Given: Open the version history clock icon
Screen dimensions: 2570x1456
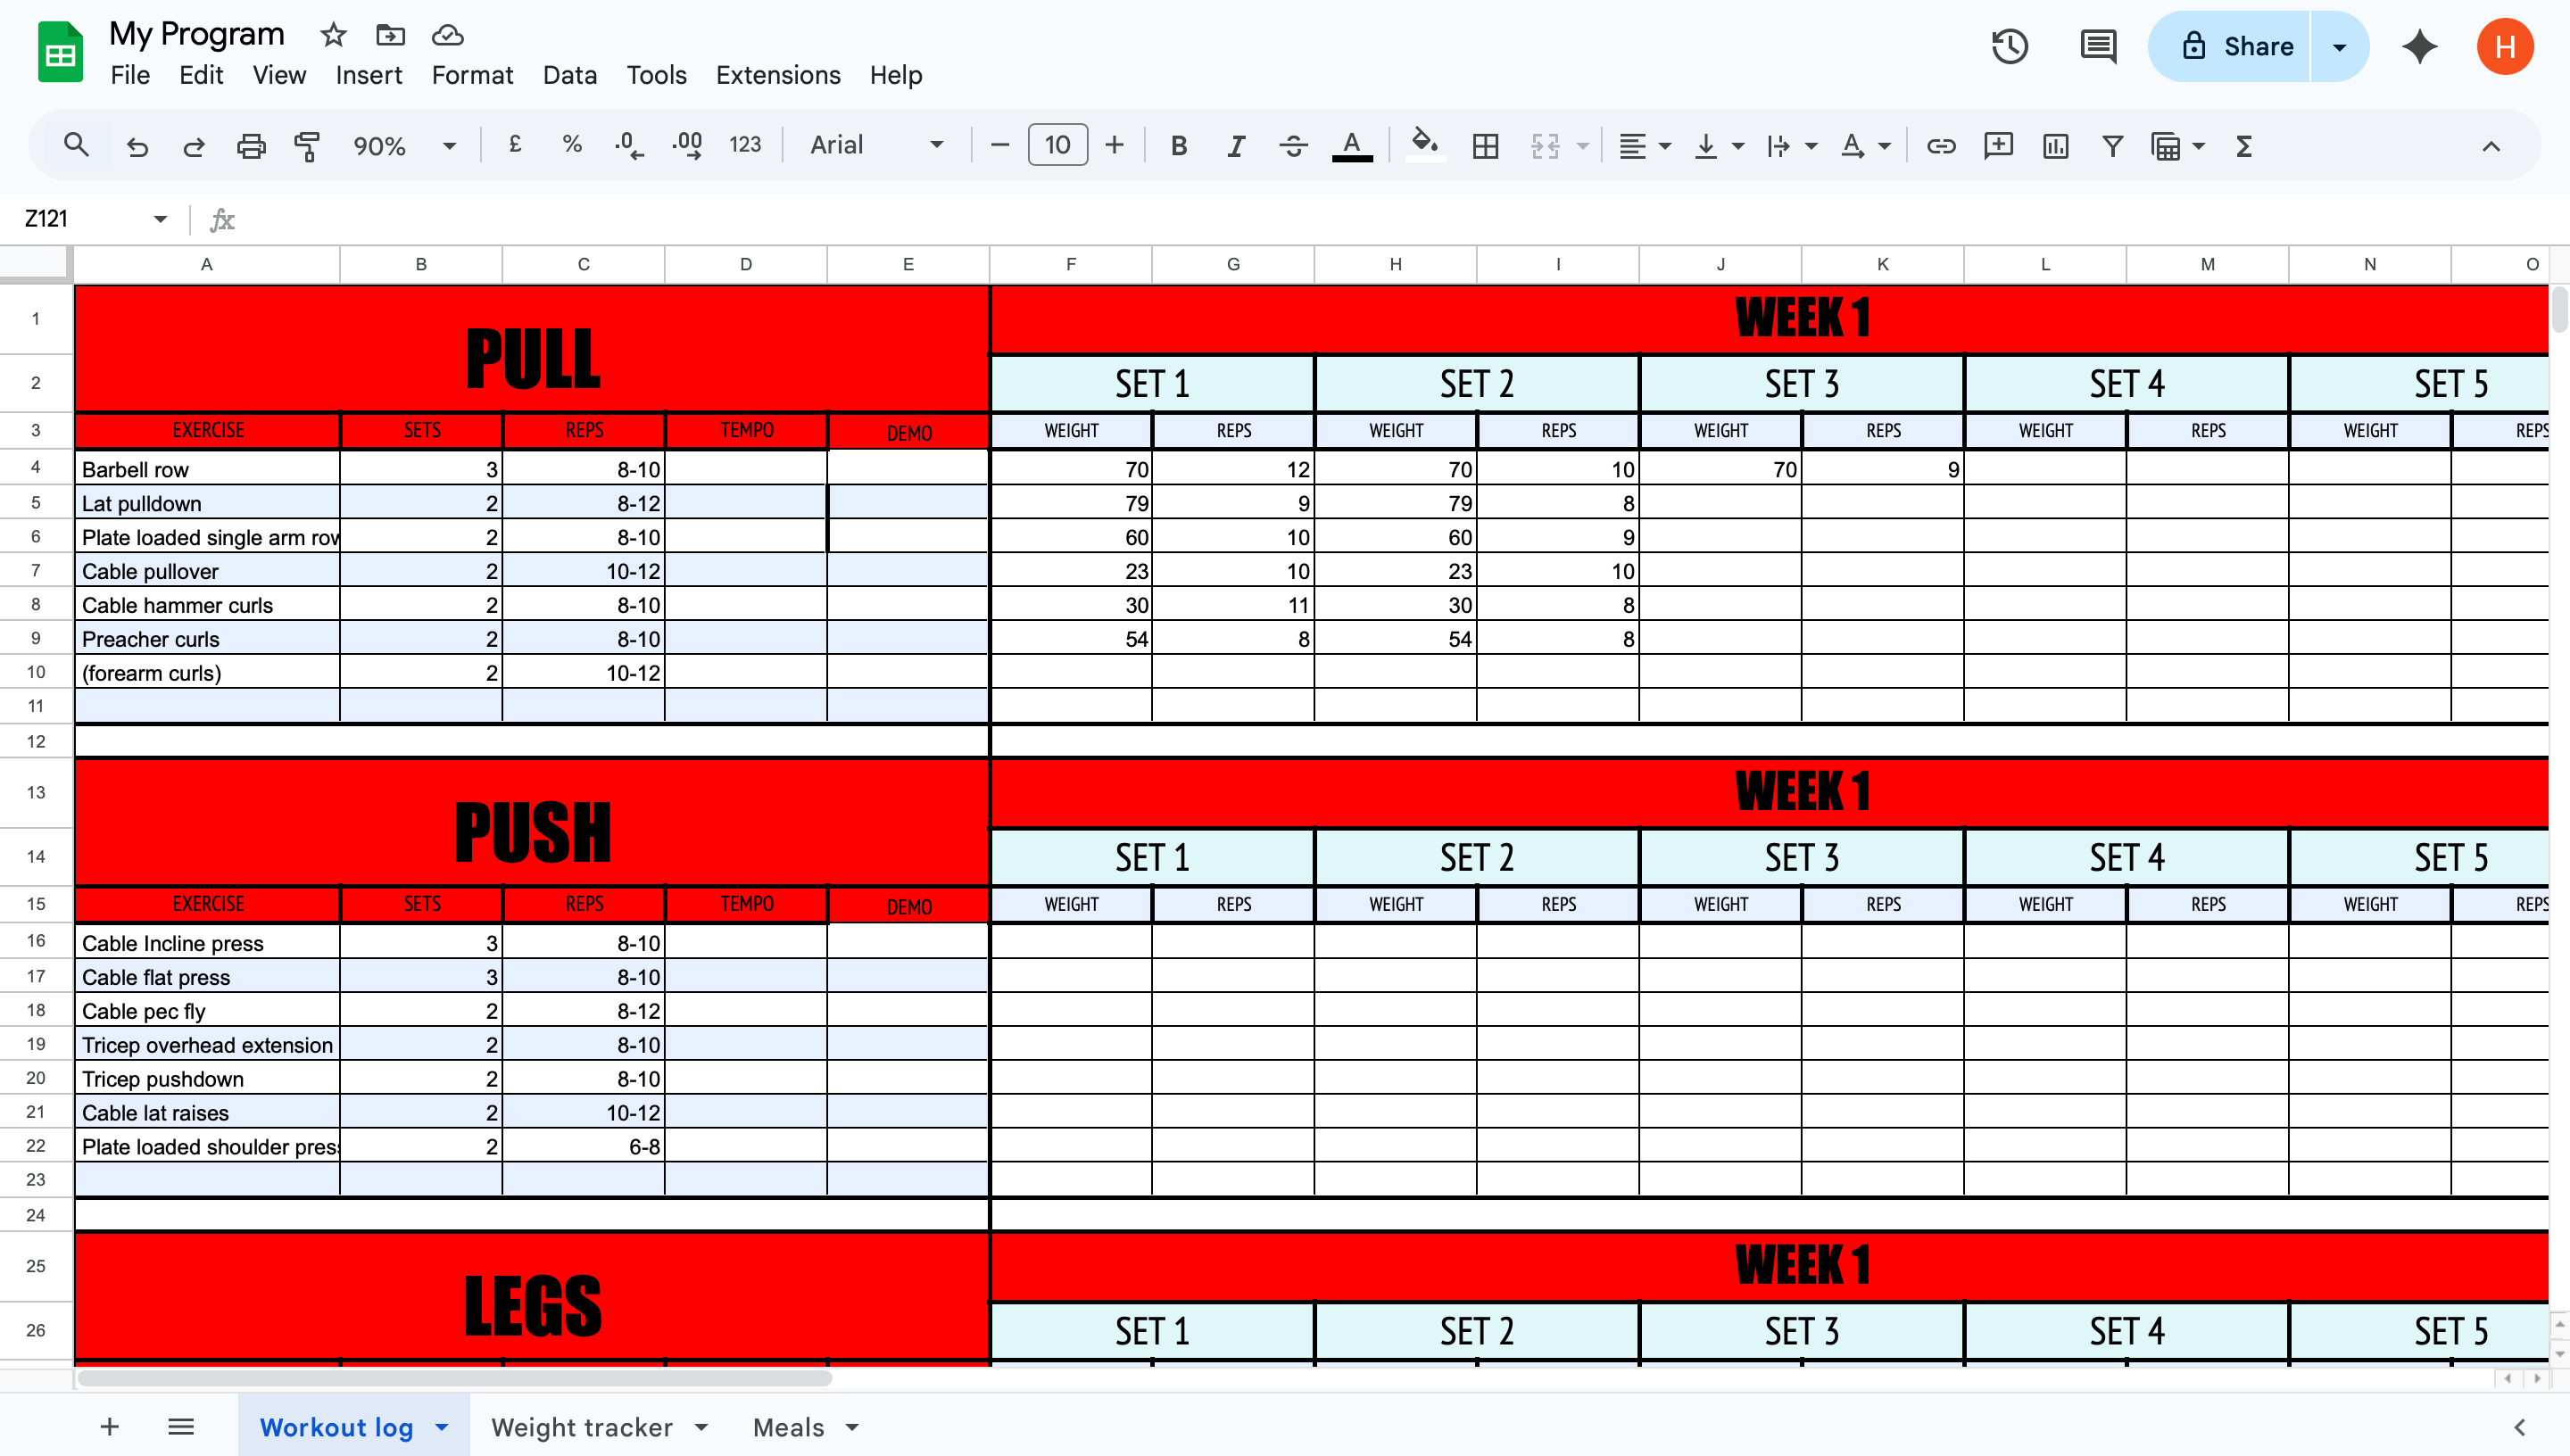Looking at the screenshot, I should [2009, 47].
